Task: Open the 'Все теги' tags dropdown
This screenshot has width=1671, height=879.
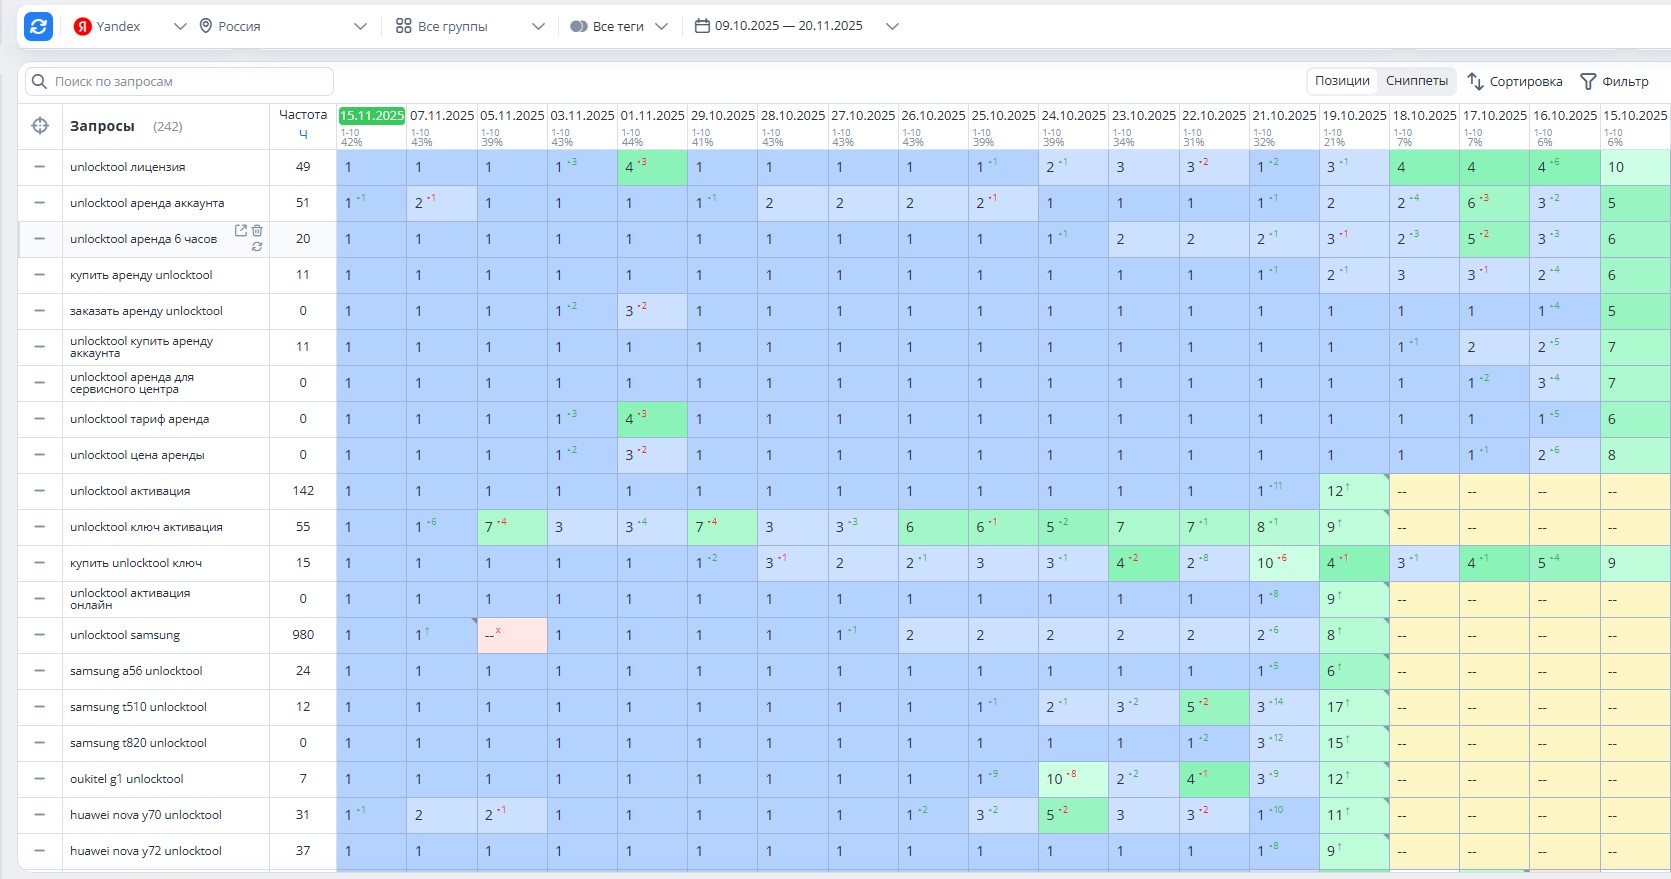Action: (619, 27)
